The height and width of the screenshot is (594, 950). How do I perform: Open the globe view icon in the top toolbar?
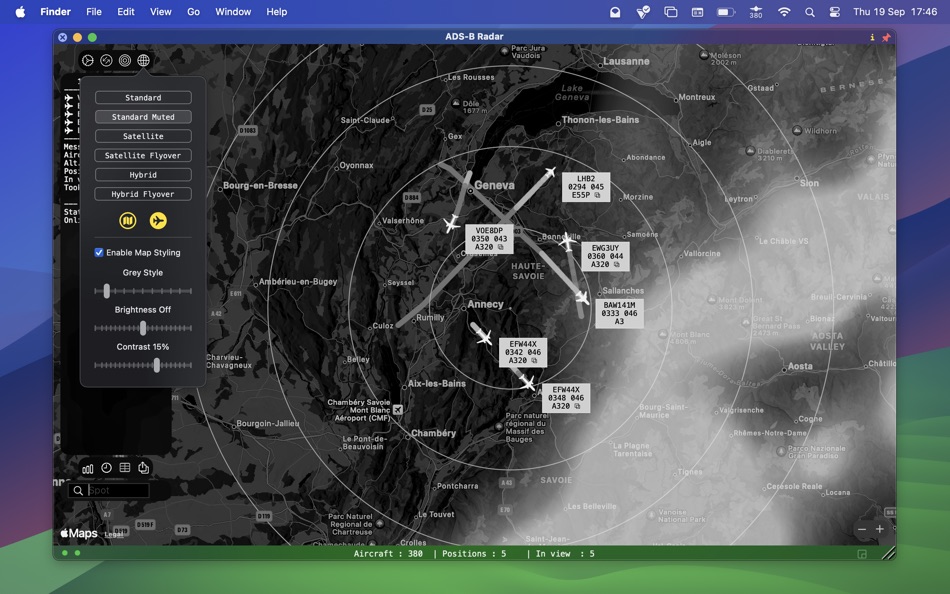click(x=142, y=59)
